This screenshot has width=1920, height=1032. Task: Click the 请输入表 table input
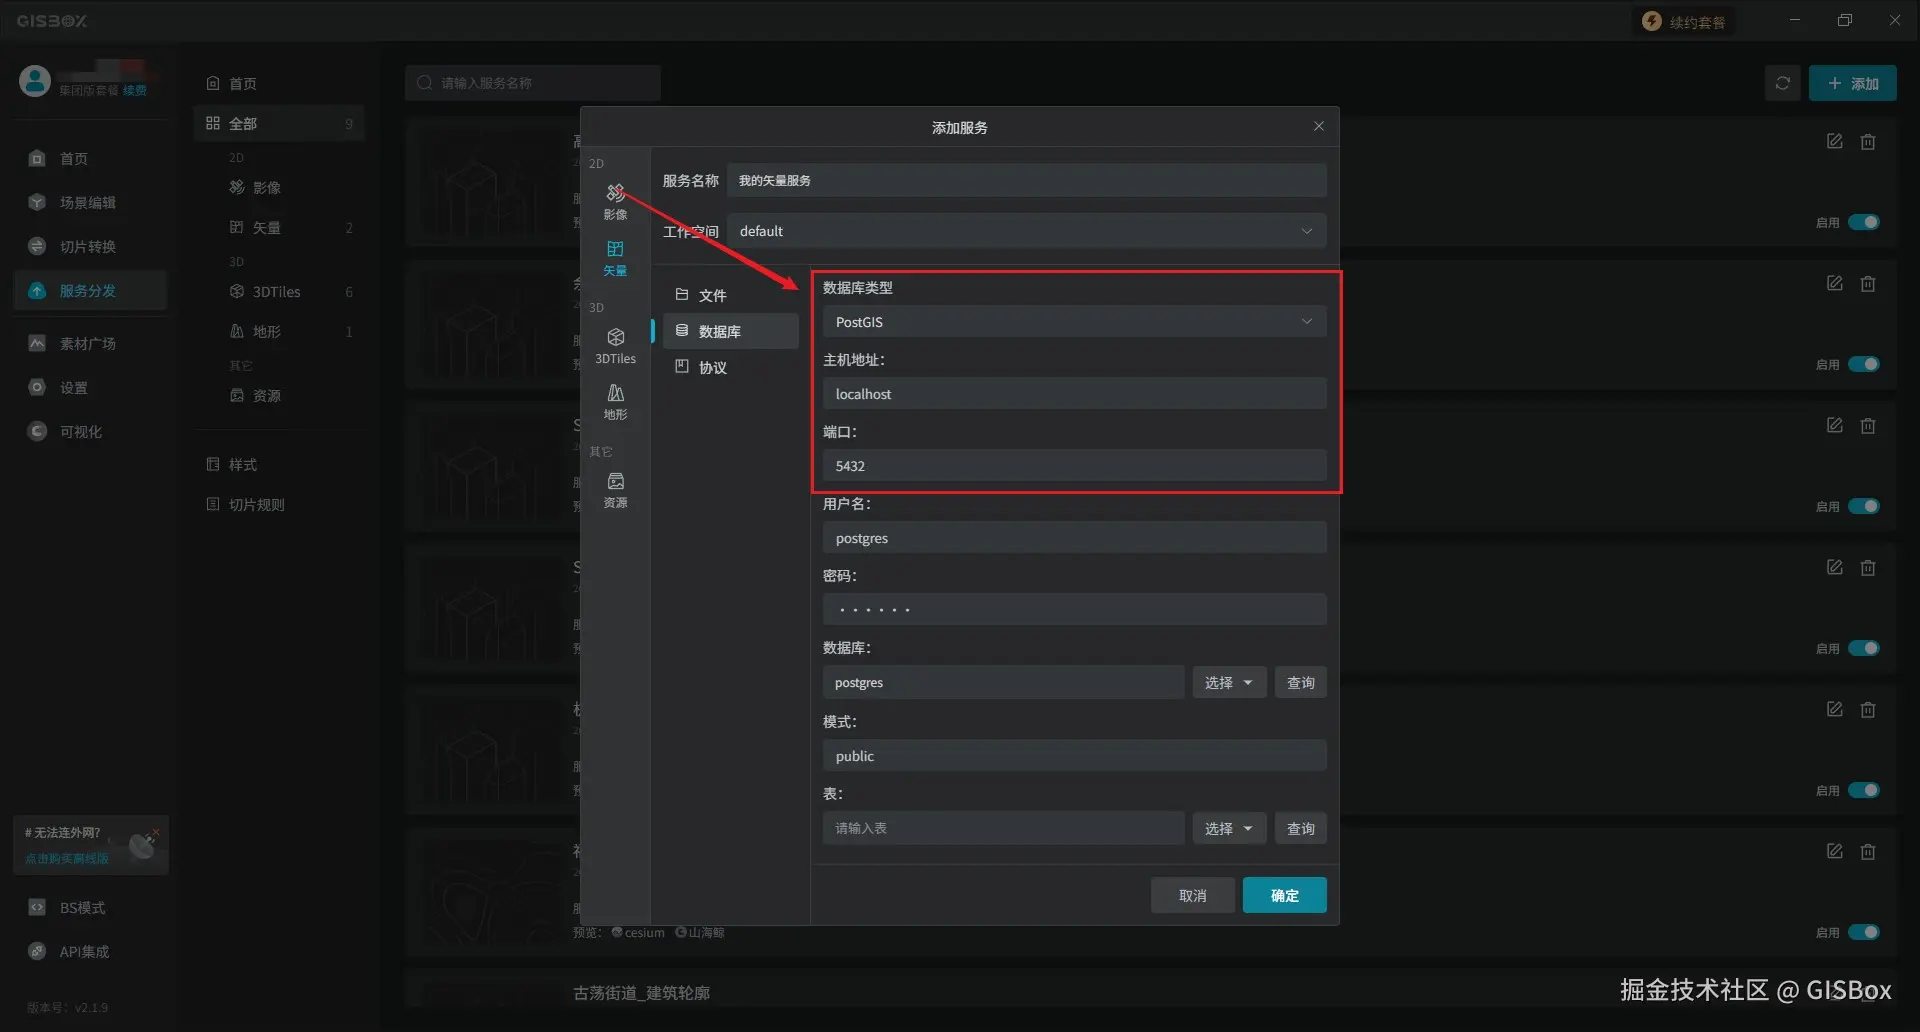coord(1003,828)
